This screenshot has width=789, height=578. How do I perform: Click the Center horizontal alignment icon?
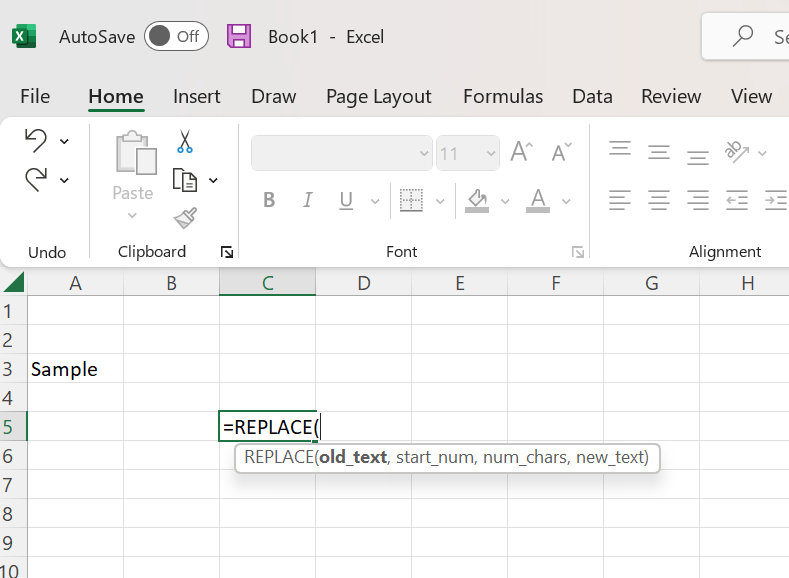[658, 200]
